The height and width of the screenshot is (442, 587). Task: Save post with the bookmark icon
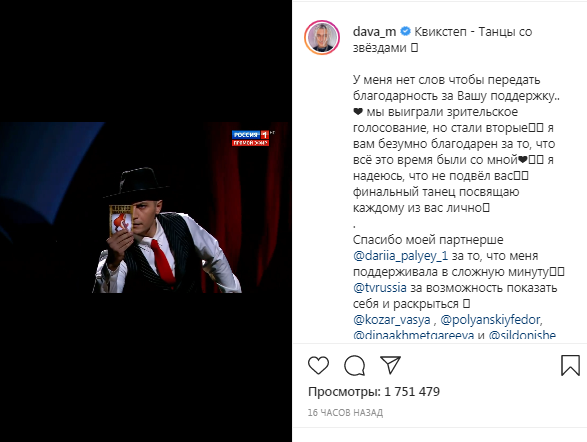point(571,365)
